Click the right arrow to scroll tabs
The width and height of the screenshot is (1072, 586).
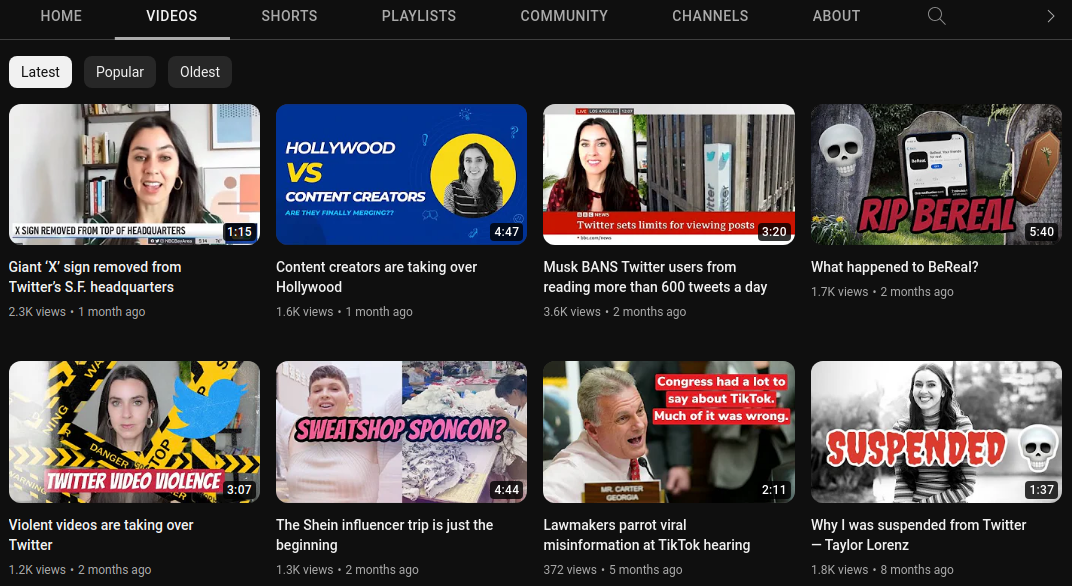[x=1050, y=16]
